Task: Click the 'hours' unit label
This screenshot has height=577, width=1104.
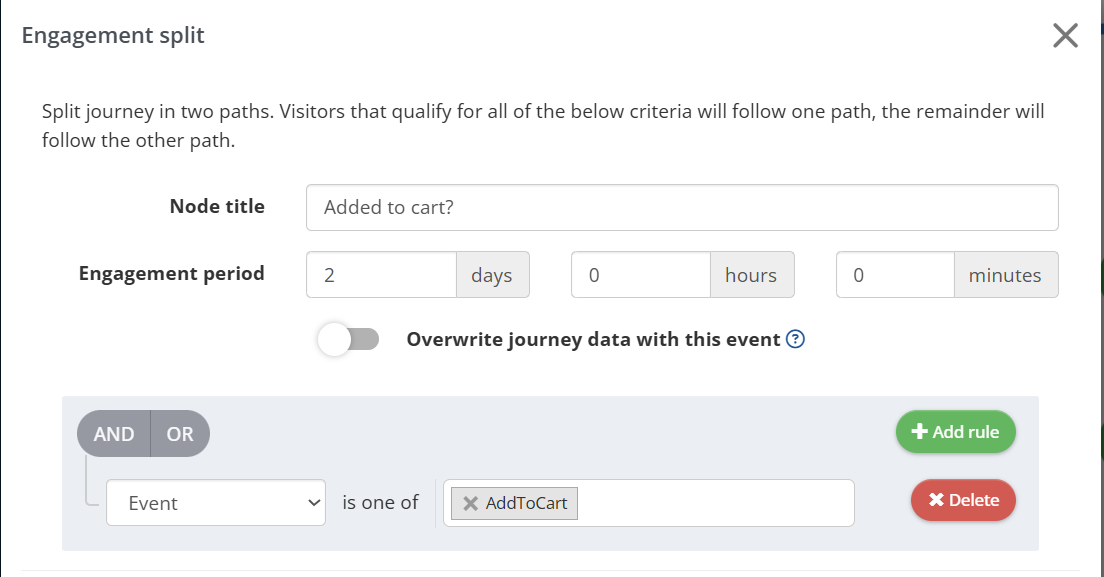Action: 752,274
